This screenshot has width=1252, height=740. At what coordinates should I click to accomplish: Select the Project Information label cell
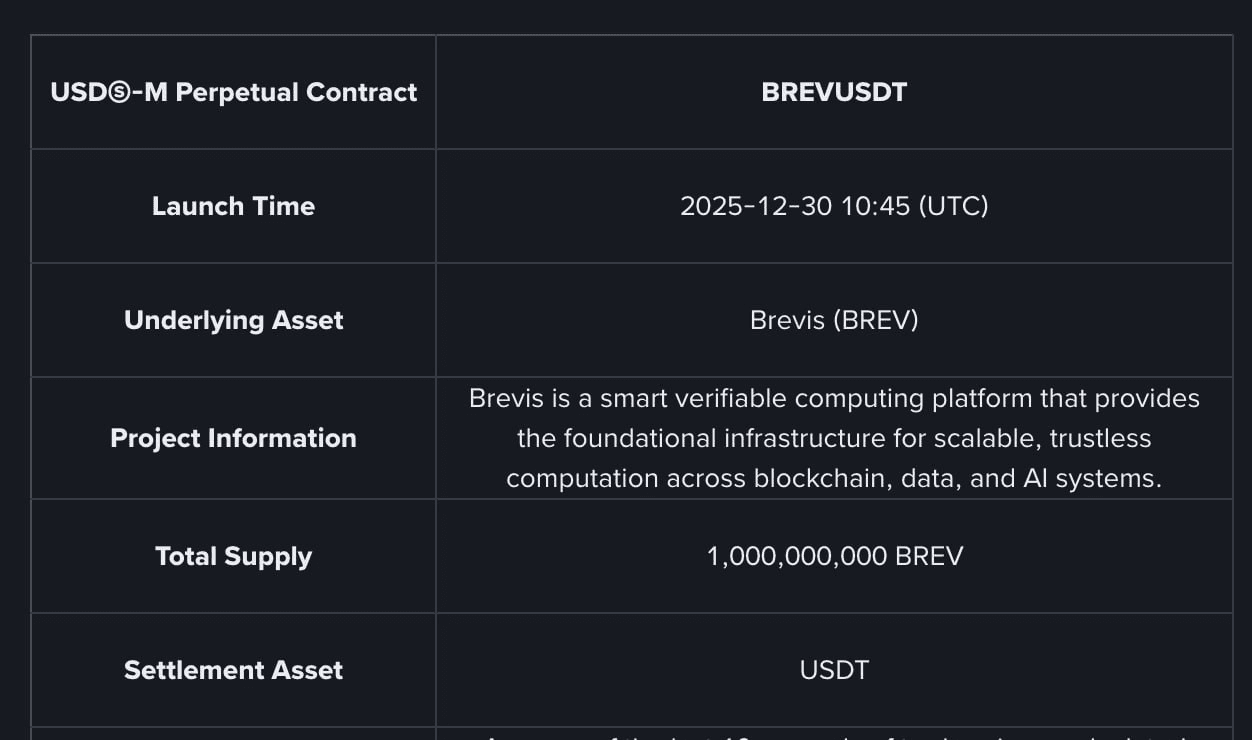tap(233, 438)
